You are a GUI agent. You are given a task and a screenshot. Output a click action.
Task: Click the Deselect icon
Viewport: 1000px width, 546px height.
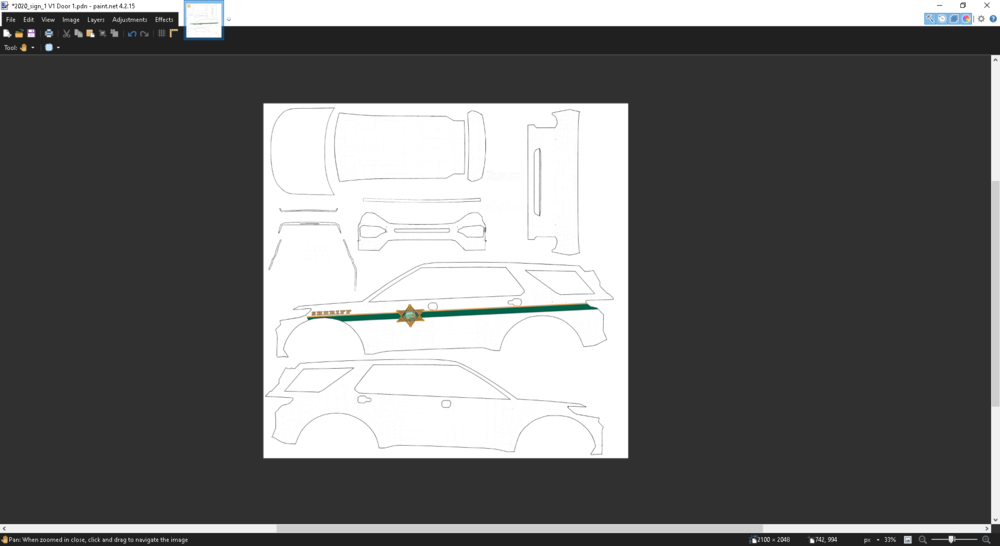pyautogui.click(x=114, y=33)
